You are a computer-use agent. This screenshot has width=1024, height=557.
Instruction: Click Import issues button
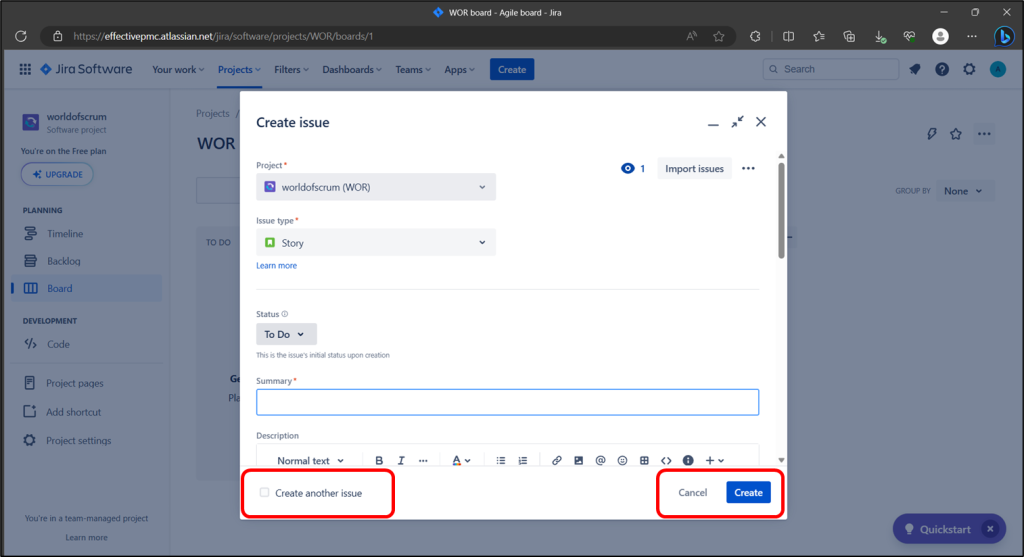[x=694, y=168]
